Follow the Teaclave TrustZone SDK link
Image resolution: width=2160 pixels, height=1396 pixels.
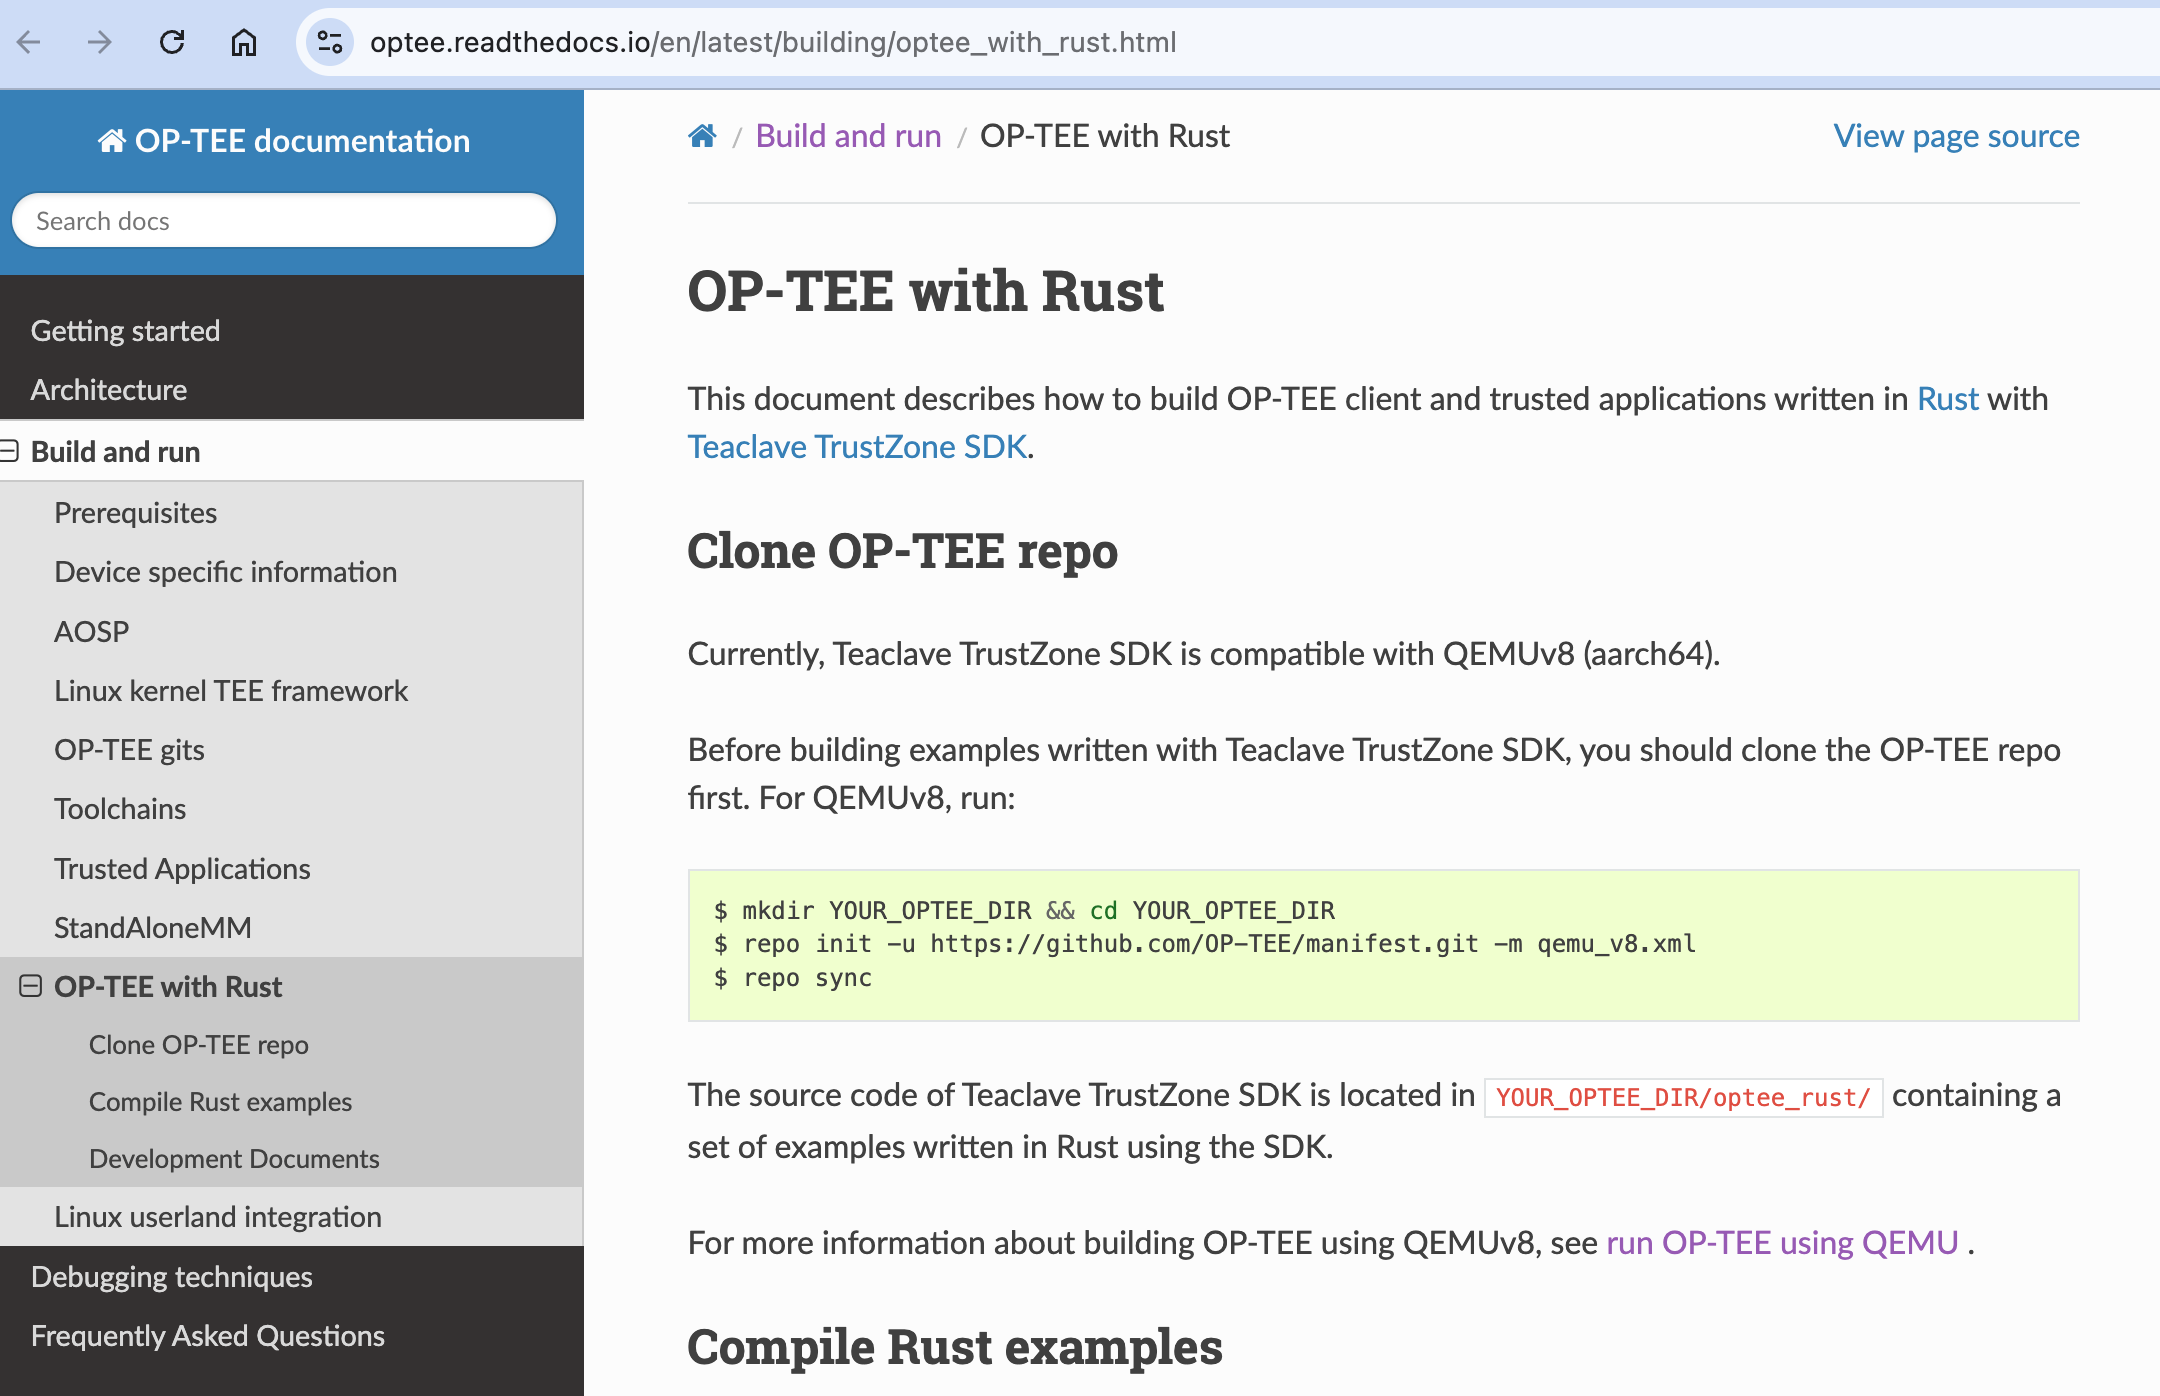(857, 447)
